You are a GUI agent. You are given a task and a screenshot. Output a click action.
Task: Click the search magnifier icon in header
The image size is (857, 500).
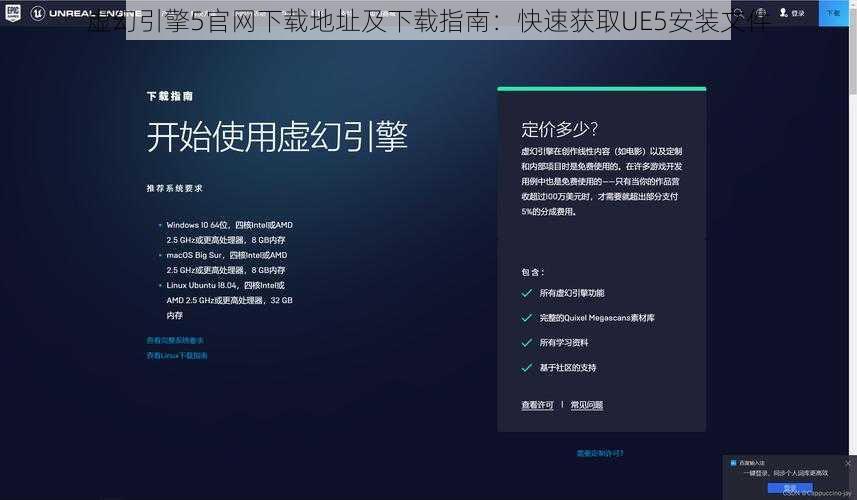[739, 13]
